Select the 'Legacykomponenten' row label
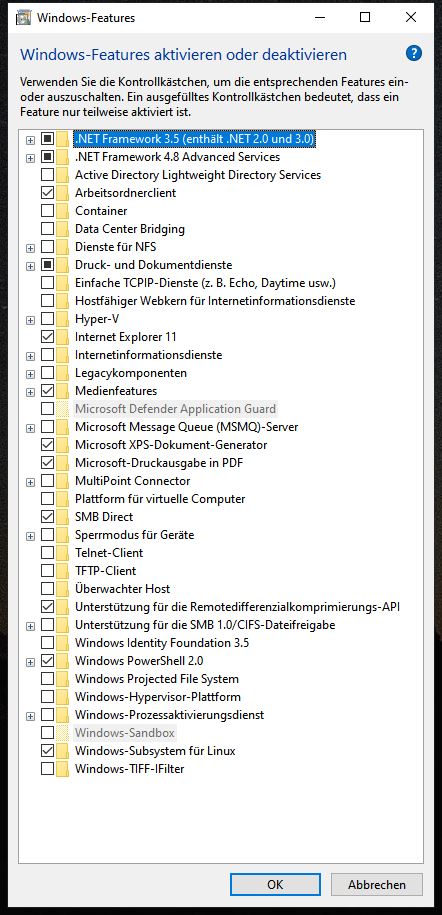This screenshot has height=915, width=442. 131,373
